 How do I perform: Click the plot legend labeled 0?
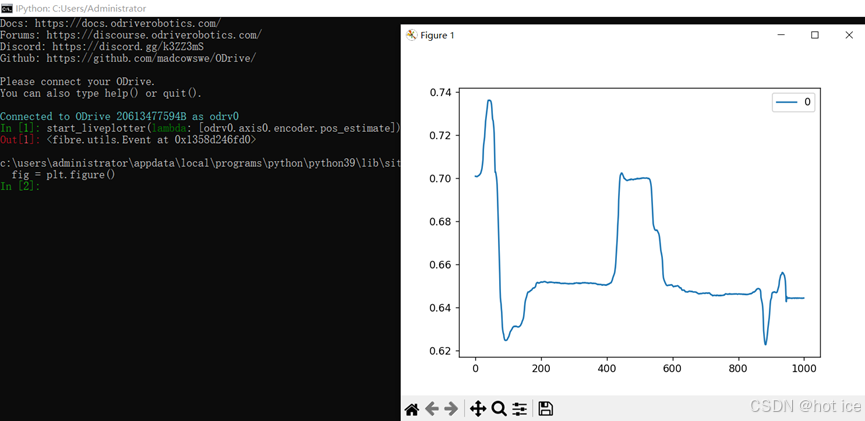click(x=794, y=103)
